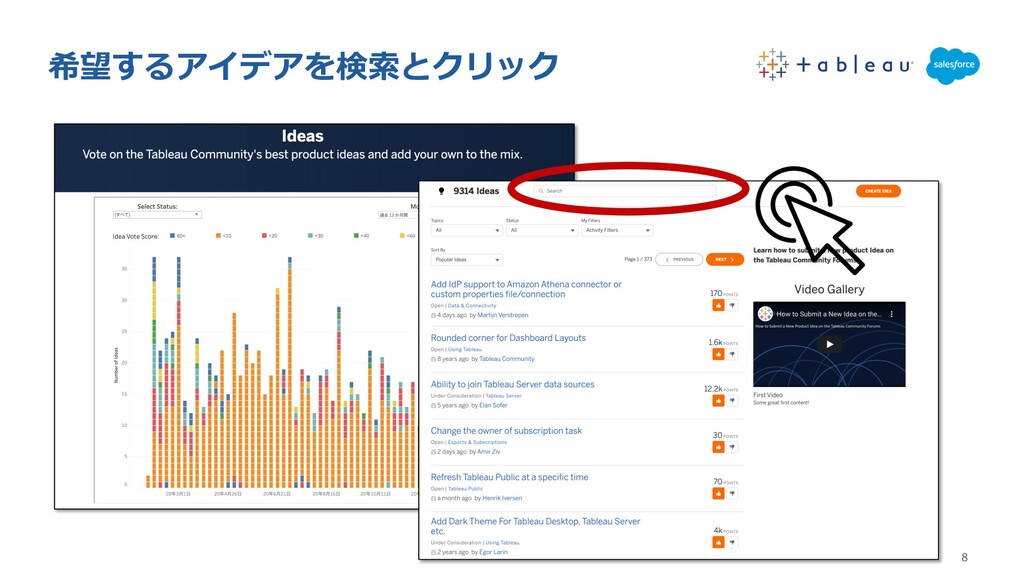The width and height of the screenshot is (1024, 576).
Task: Downvote Refresh Tableau Public at a specific time
Action: click(732, 493)
